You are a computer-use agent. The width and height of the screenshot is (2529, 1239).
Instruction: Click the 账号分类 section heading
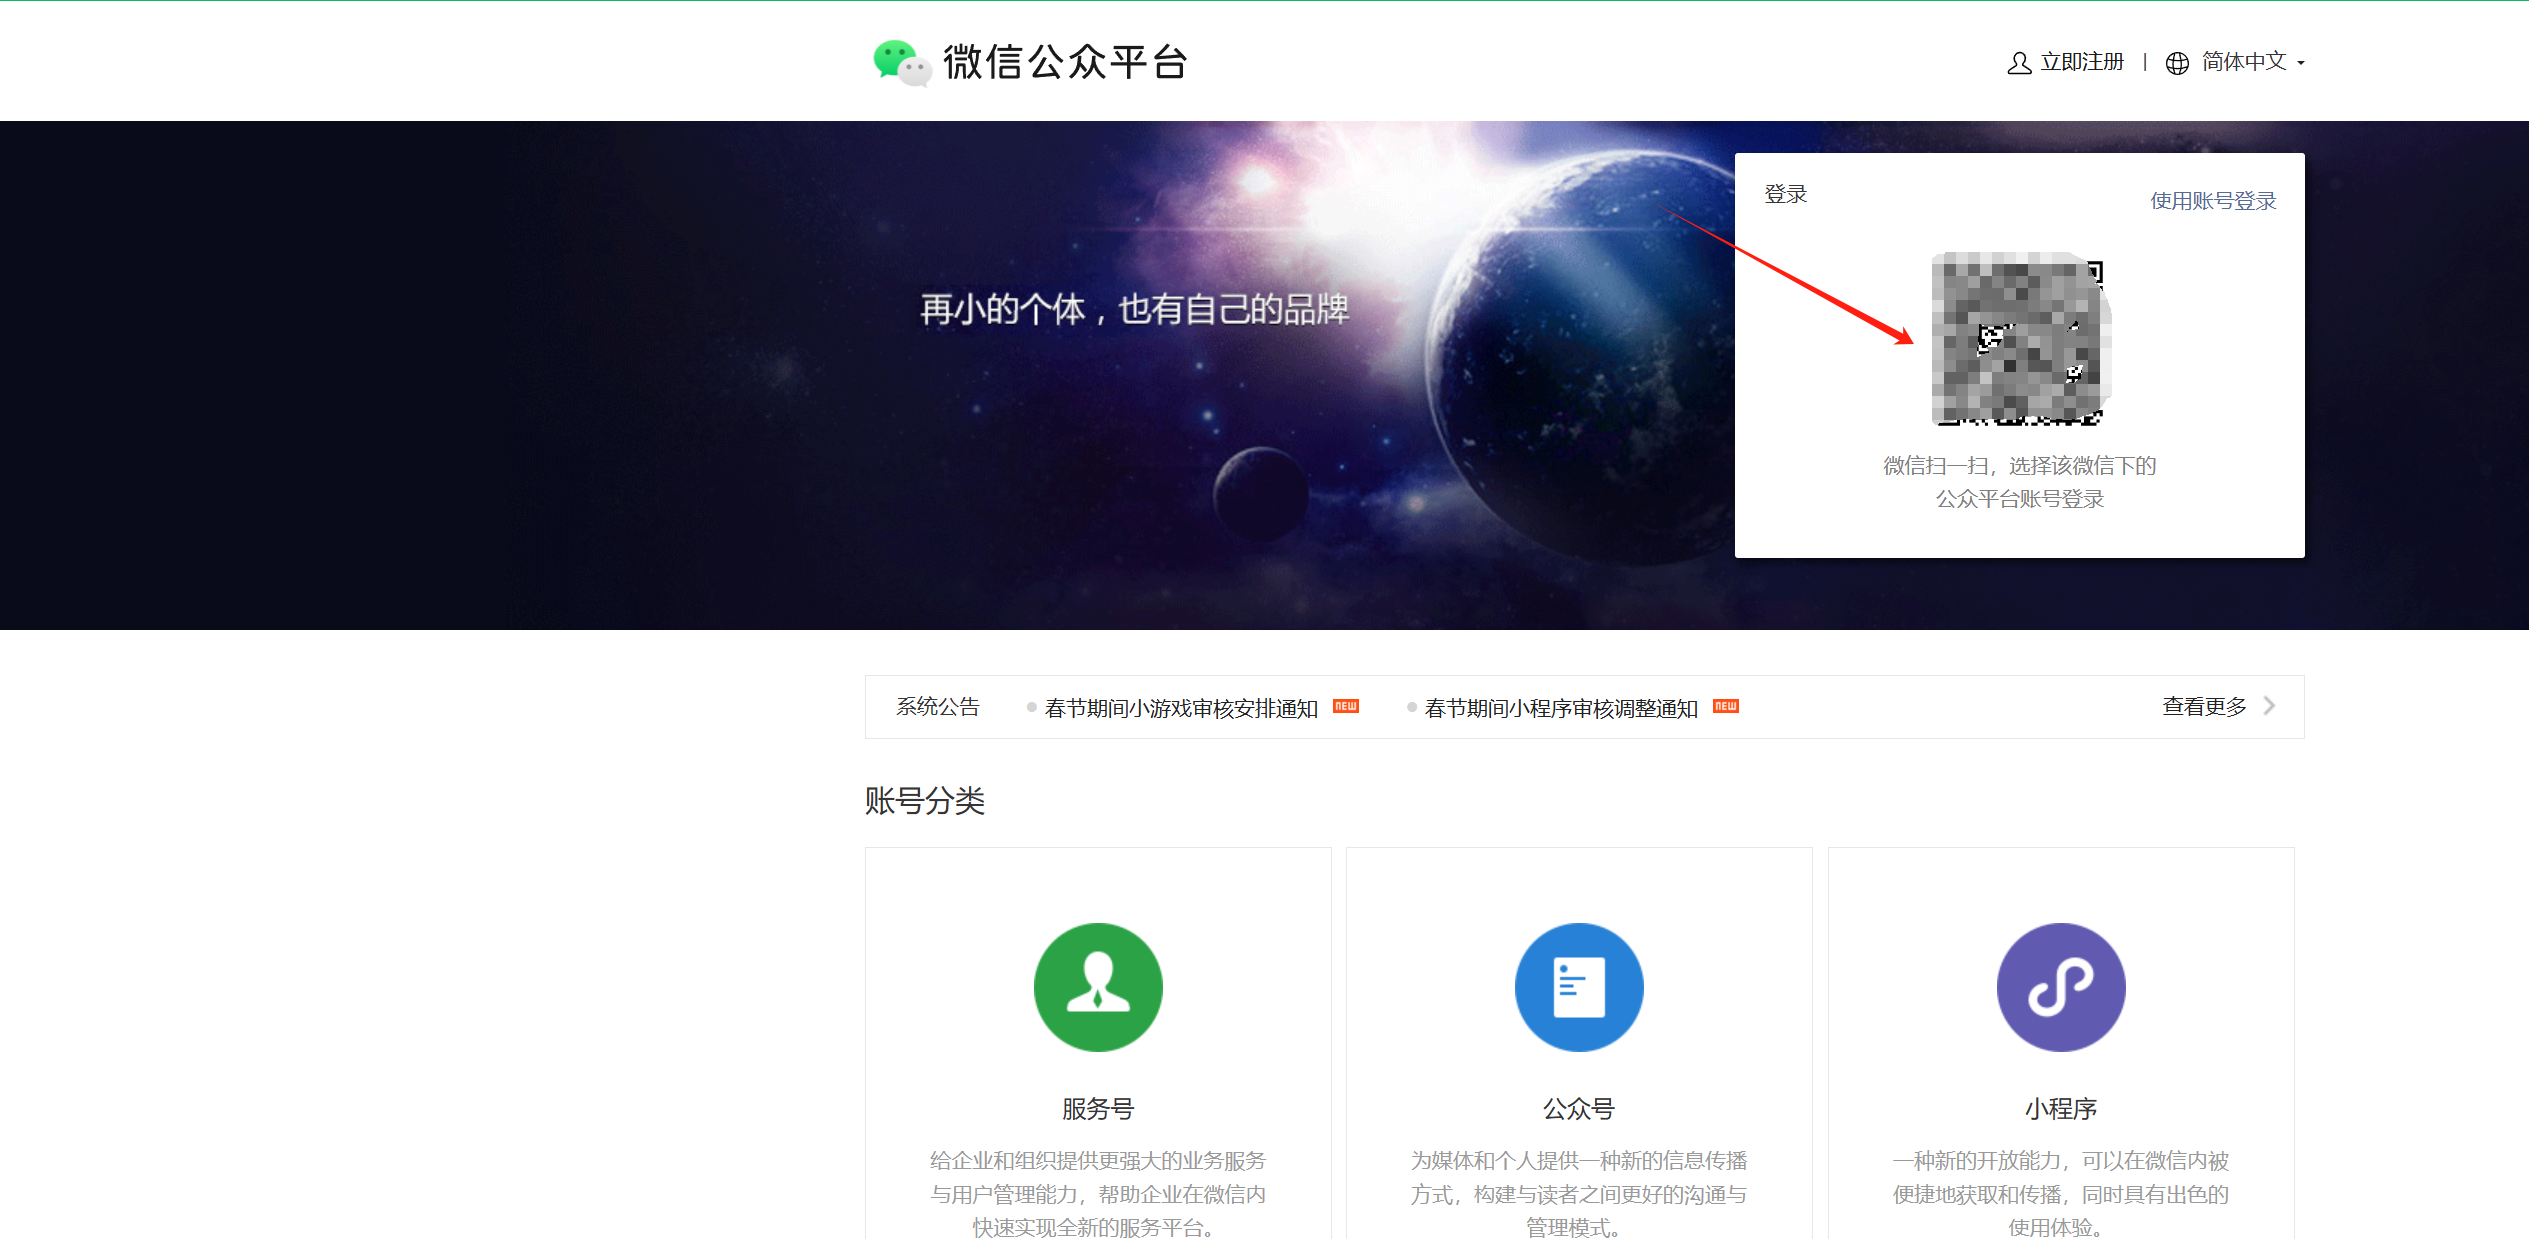coord(925,801)
